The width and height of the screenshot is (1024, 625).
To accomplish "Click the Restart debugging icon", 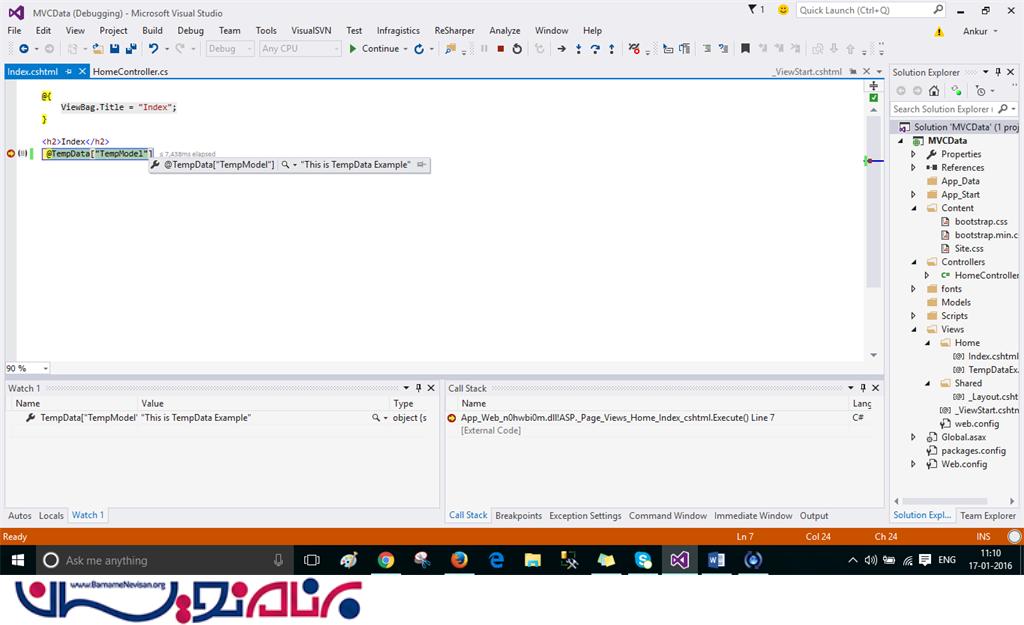I will (x=517, y=48).
